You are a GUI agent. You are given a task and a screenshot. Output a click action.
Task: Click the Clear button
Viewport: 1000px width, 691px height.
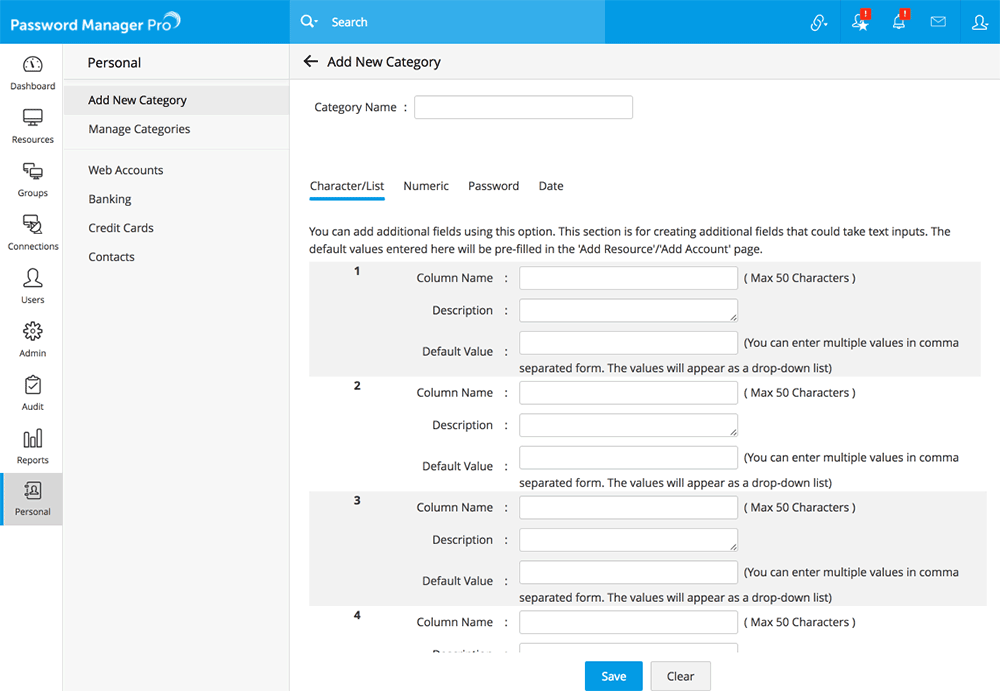pyautogui.click(x=680, y=676)
